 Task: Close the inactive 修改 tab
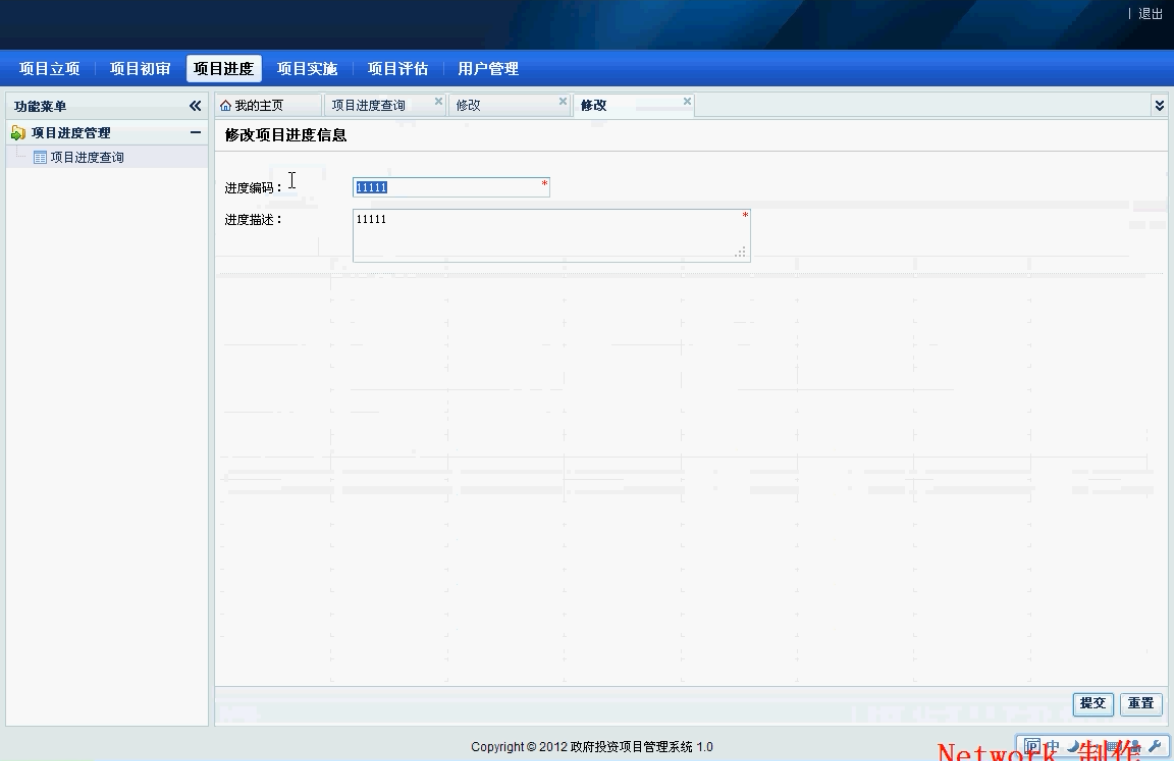563,101
